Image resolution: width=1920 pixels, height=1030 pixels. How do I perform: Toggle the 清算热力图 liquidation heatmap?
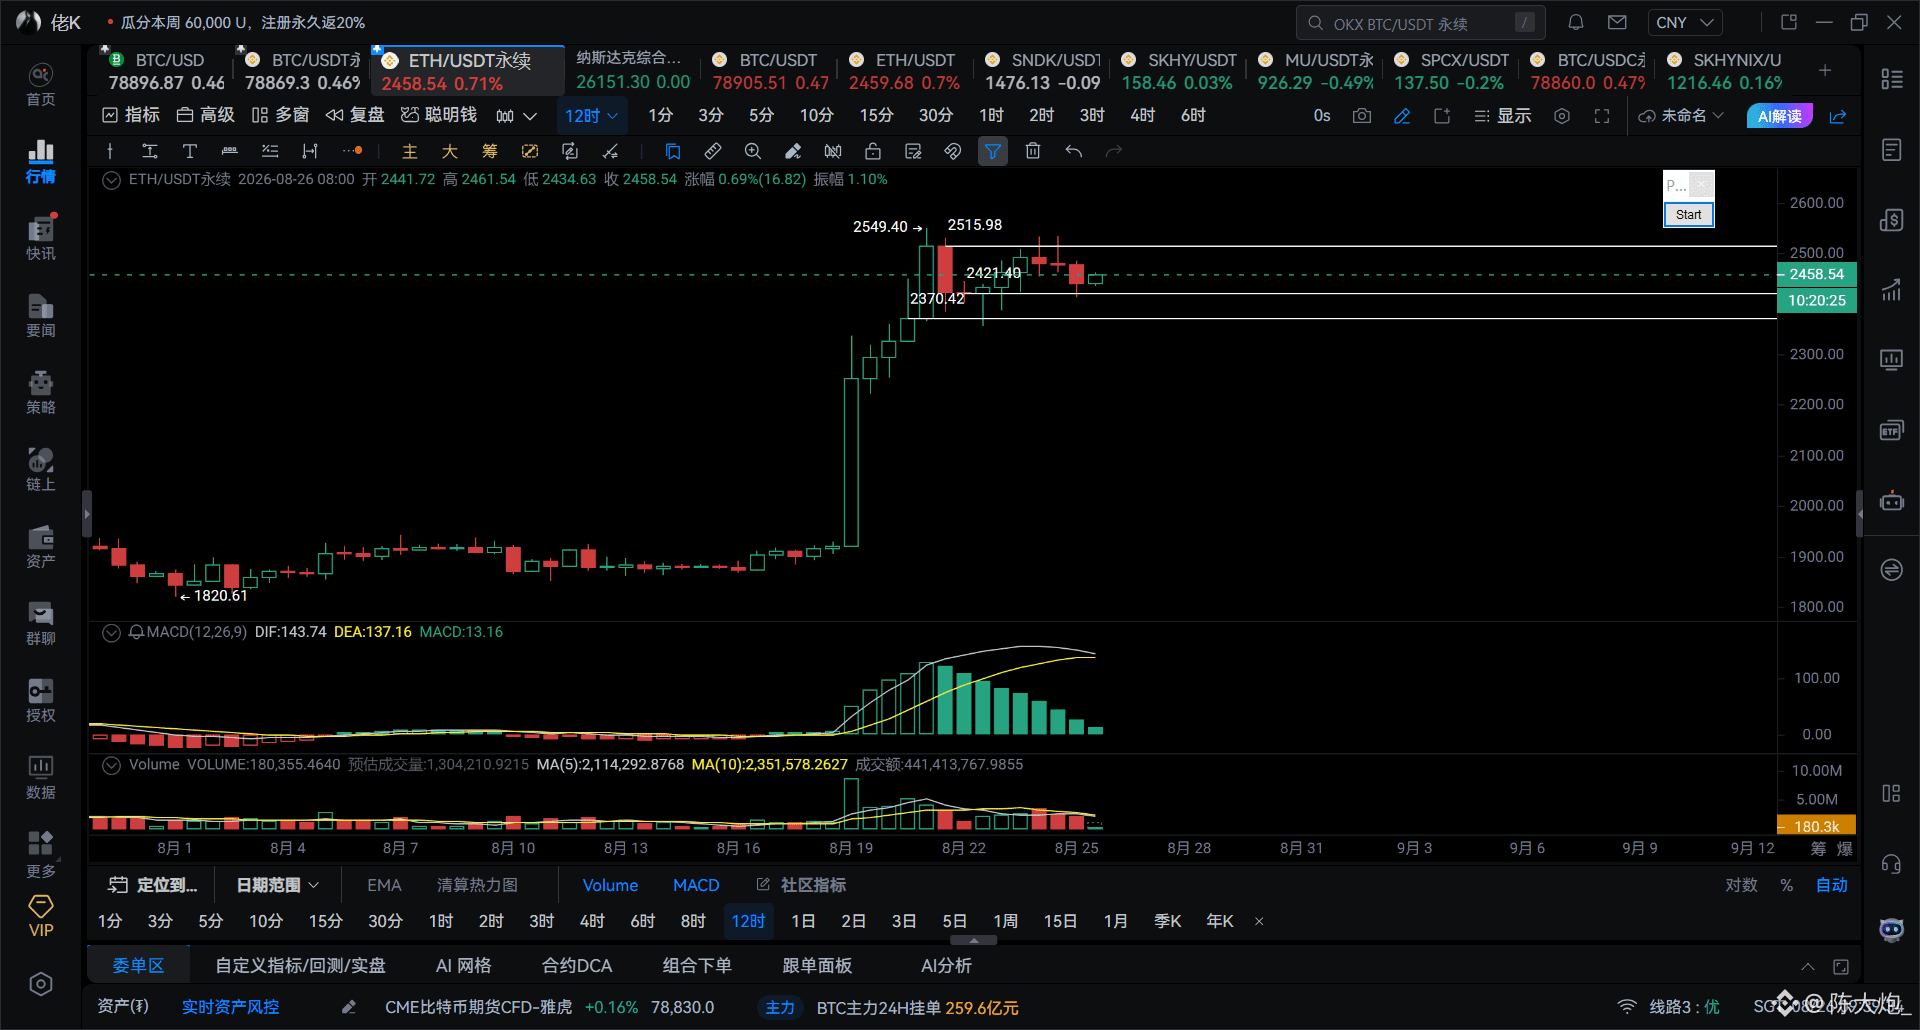click(x=477, y=885)
